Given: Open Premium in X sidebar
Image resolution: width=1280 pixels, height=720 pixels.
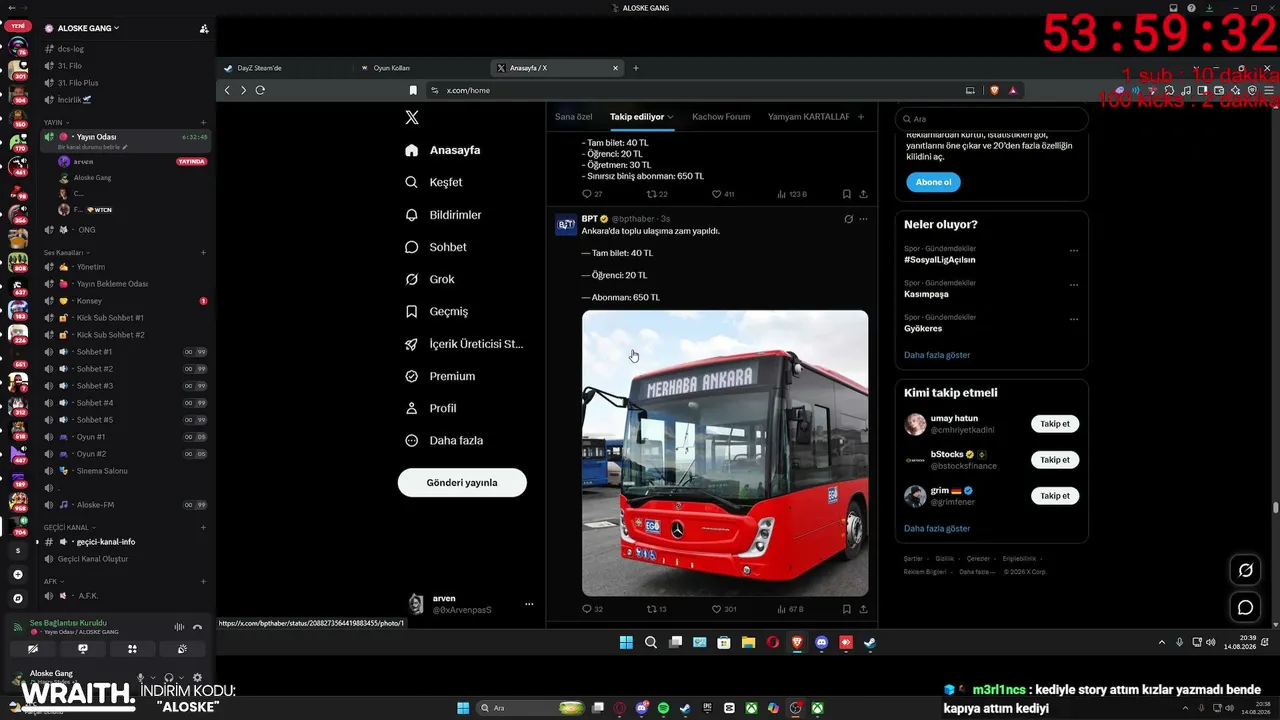Looking at the screenshot, I should tap(440, 376).
